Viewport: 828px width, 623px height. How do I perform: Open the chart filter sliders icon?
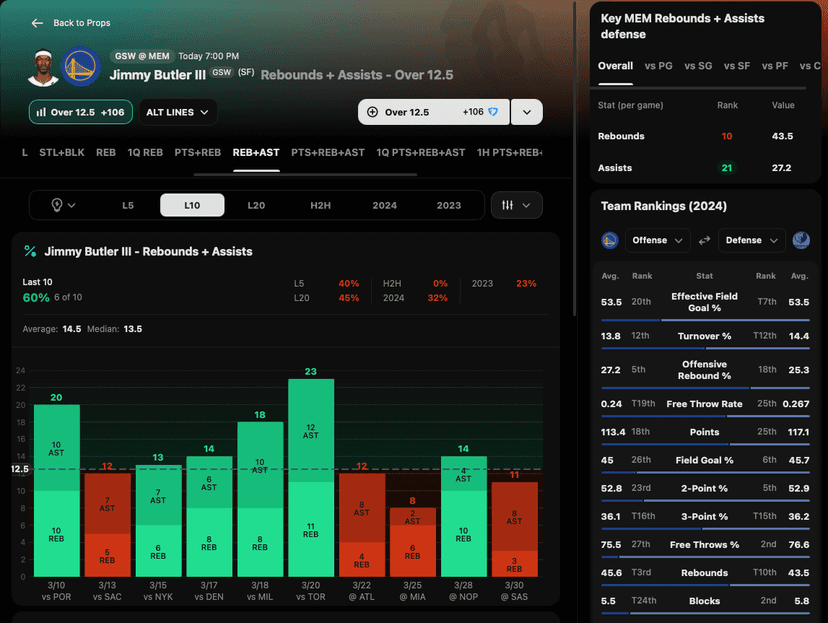pos(507,205)
